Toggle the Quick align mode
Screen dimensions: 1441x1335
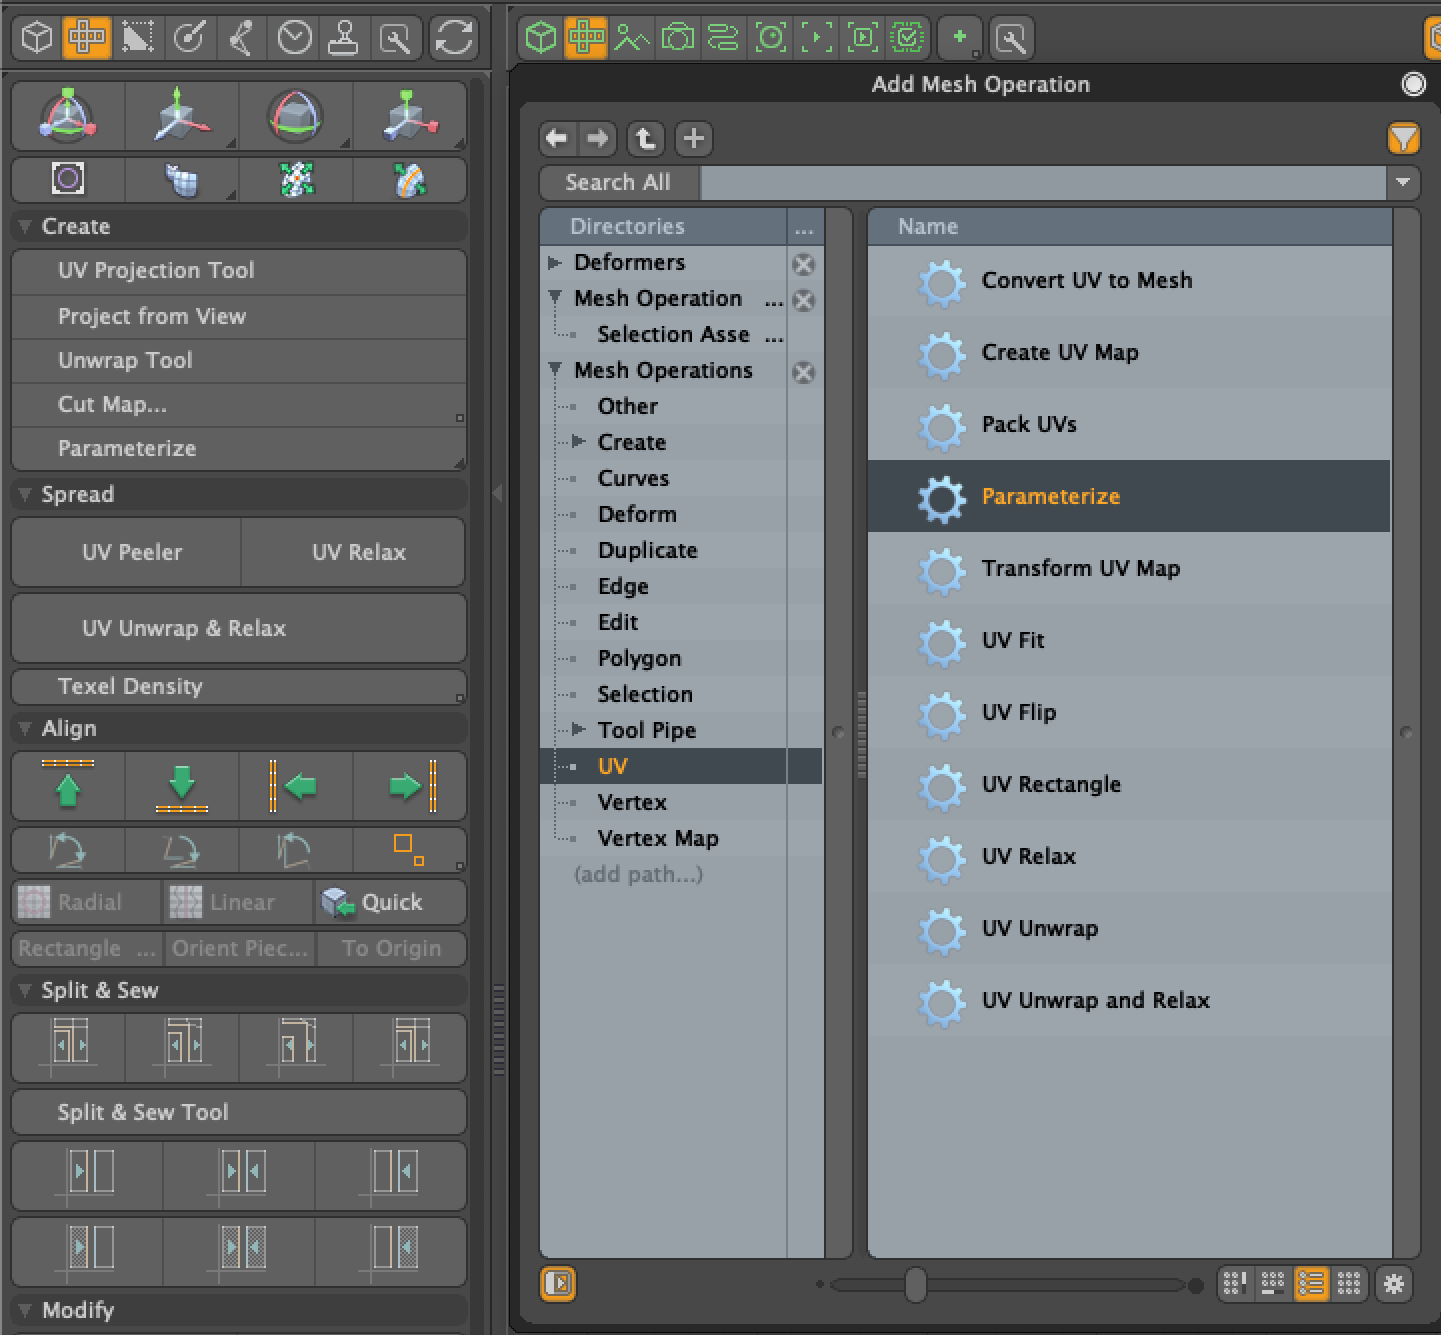[x=390, y=902]
